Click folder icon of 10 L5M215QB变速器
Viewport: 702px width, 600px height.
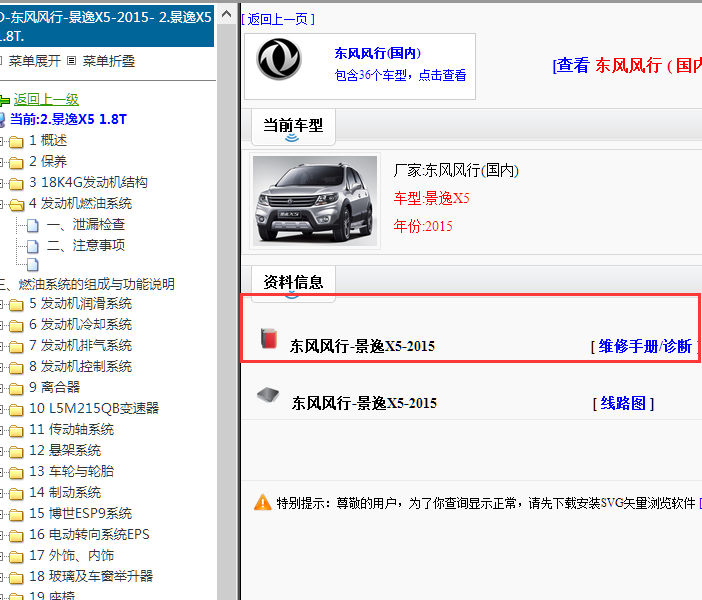pyautogui.click(x=16, y=410)
